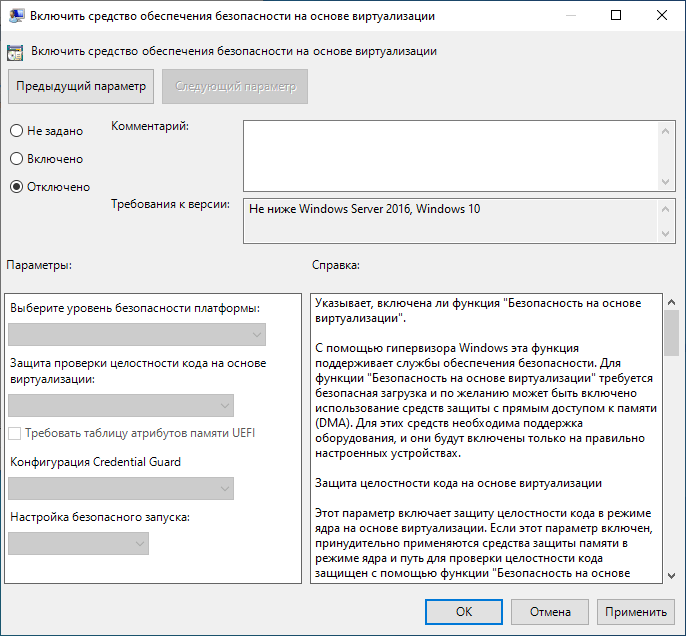
Task: Click the "Применить" button
Action: click(x=636, y=612)
